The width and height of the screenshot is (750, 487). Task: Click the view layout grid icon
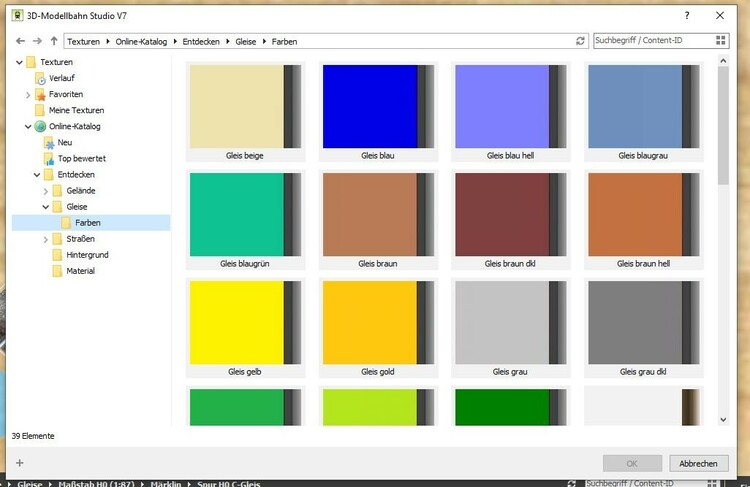point(721,41)
